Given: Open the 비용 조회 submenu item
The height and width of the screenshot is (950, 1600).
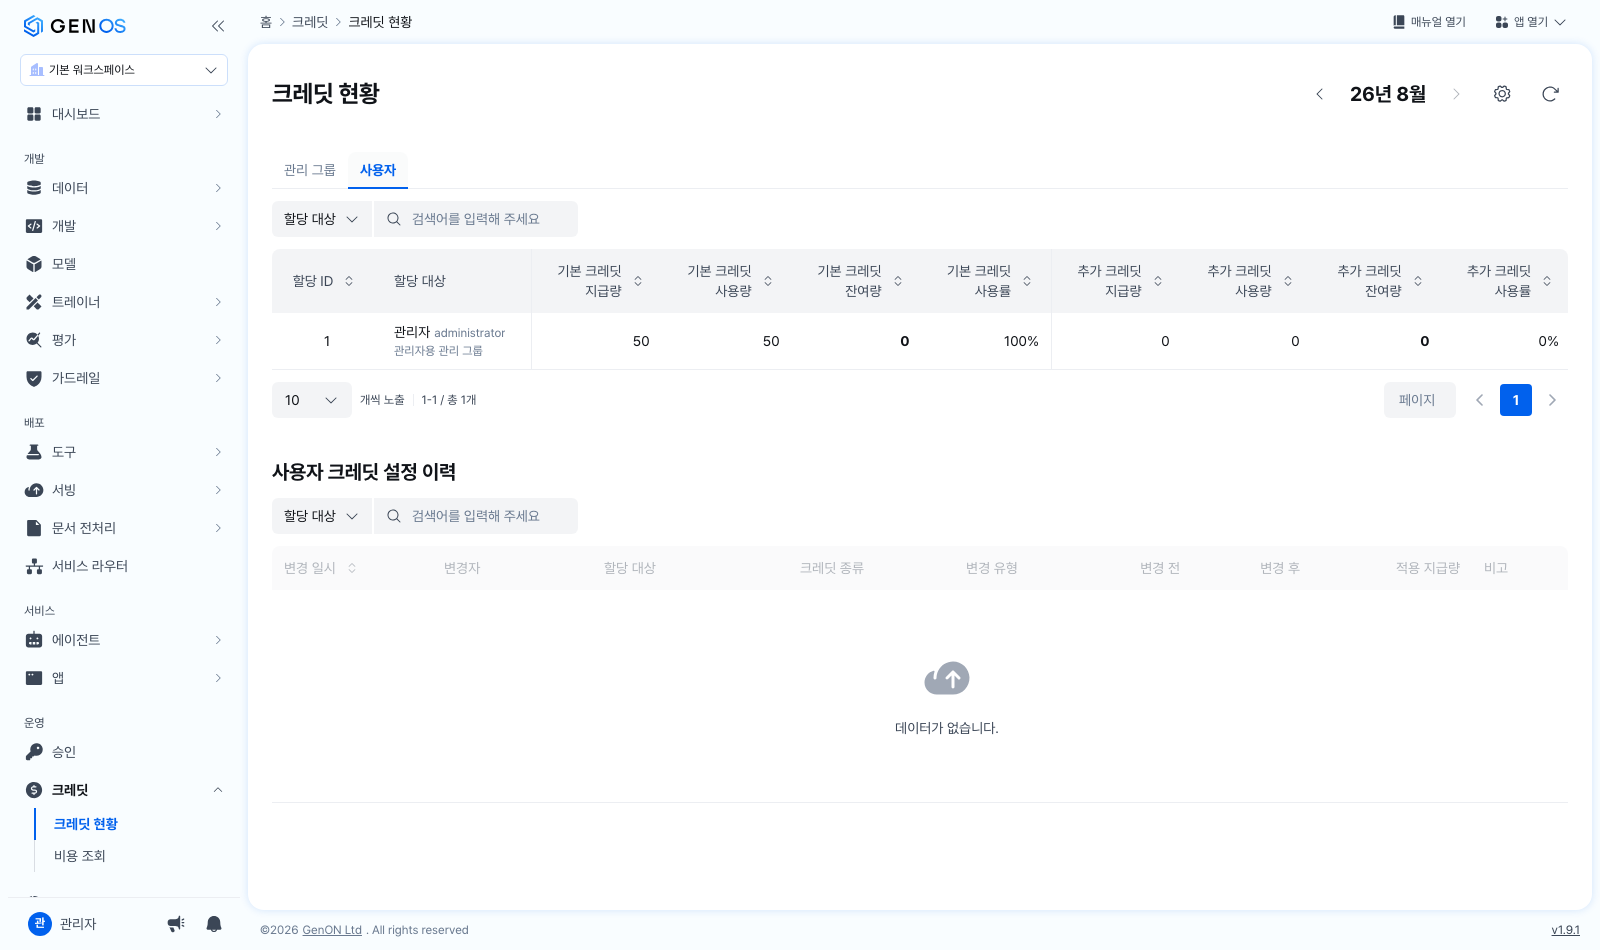Looking at the screenshot, I should click(x=80, y=856).
